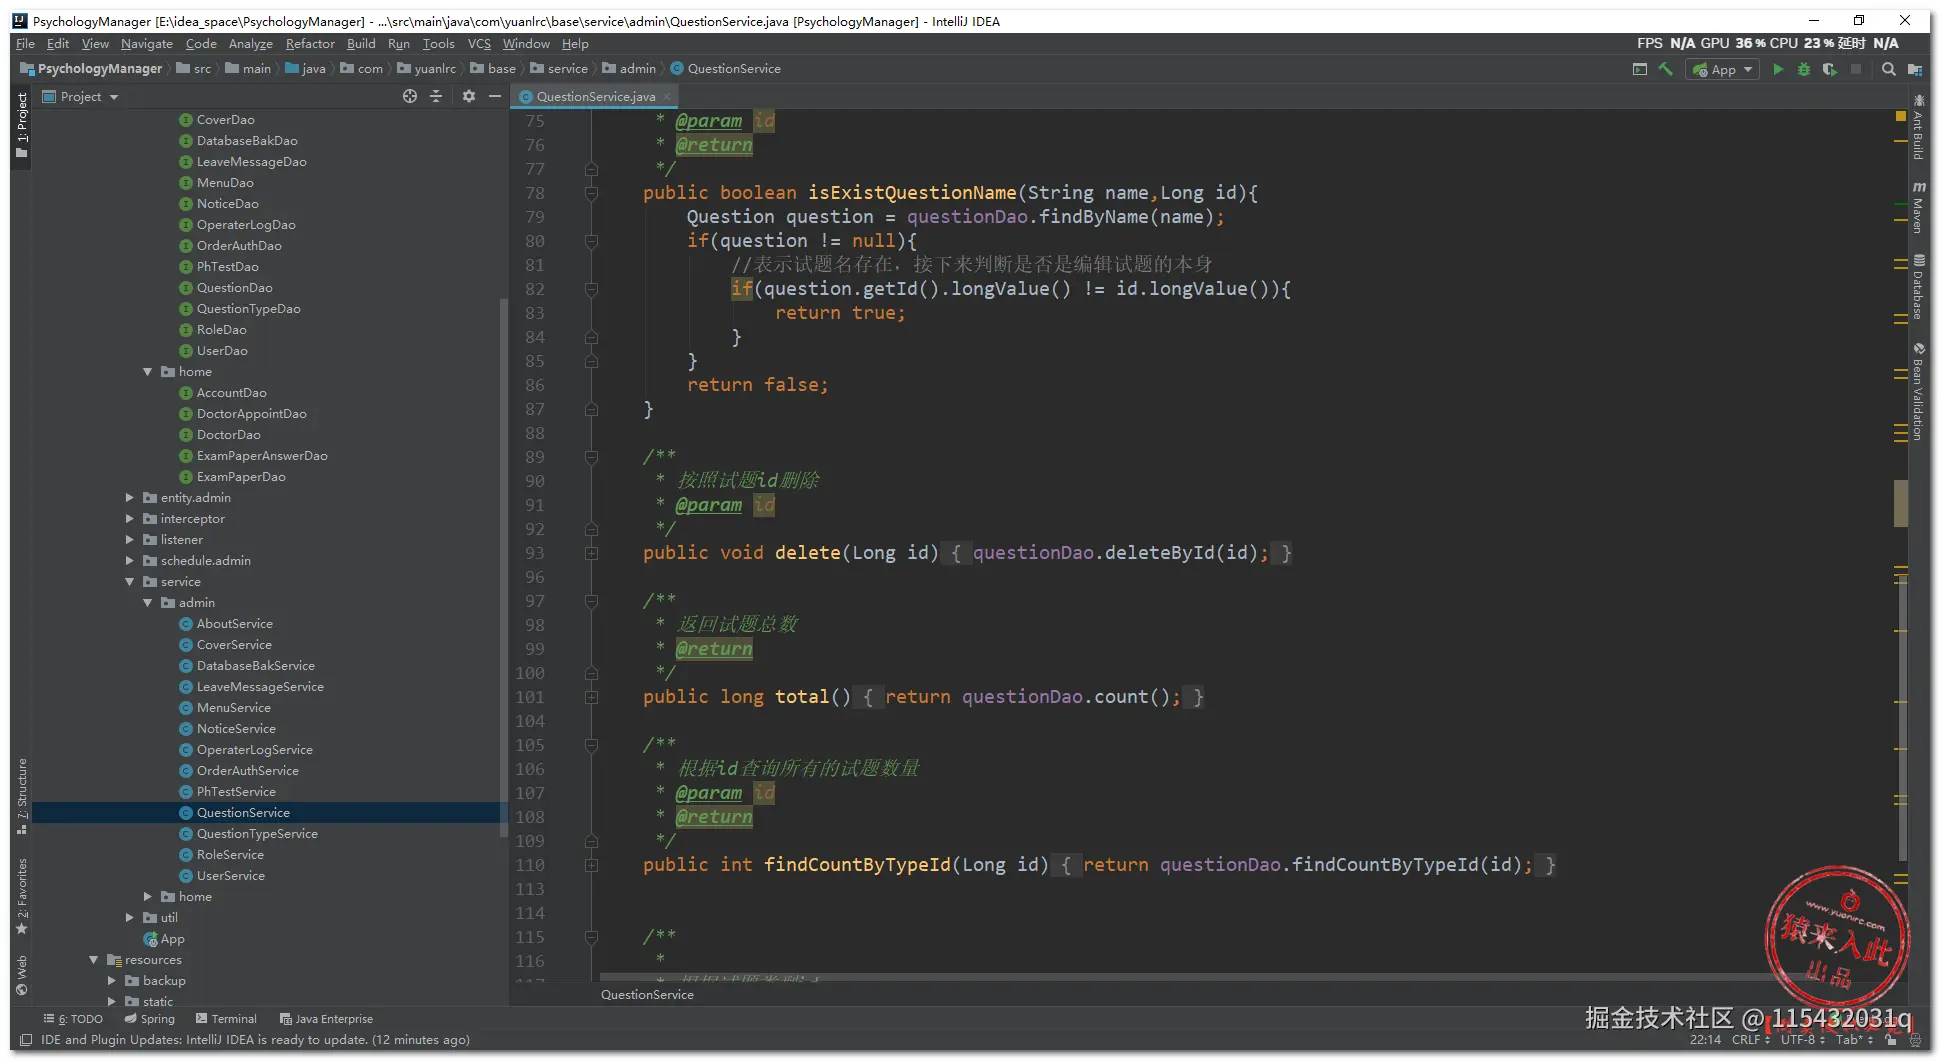Open the App run configuration dropdown

click(x=1723, y=70)
